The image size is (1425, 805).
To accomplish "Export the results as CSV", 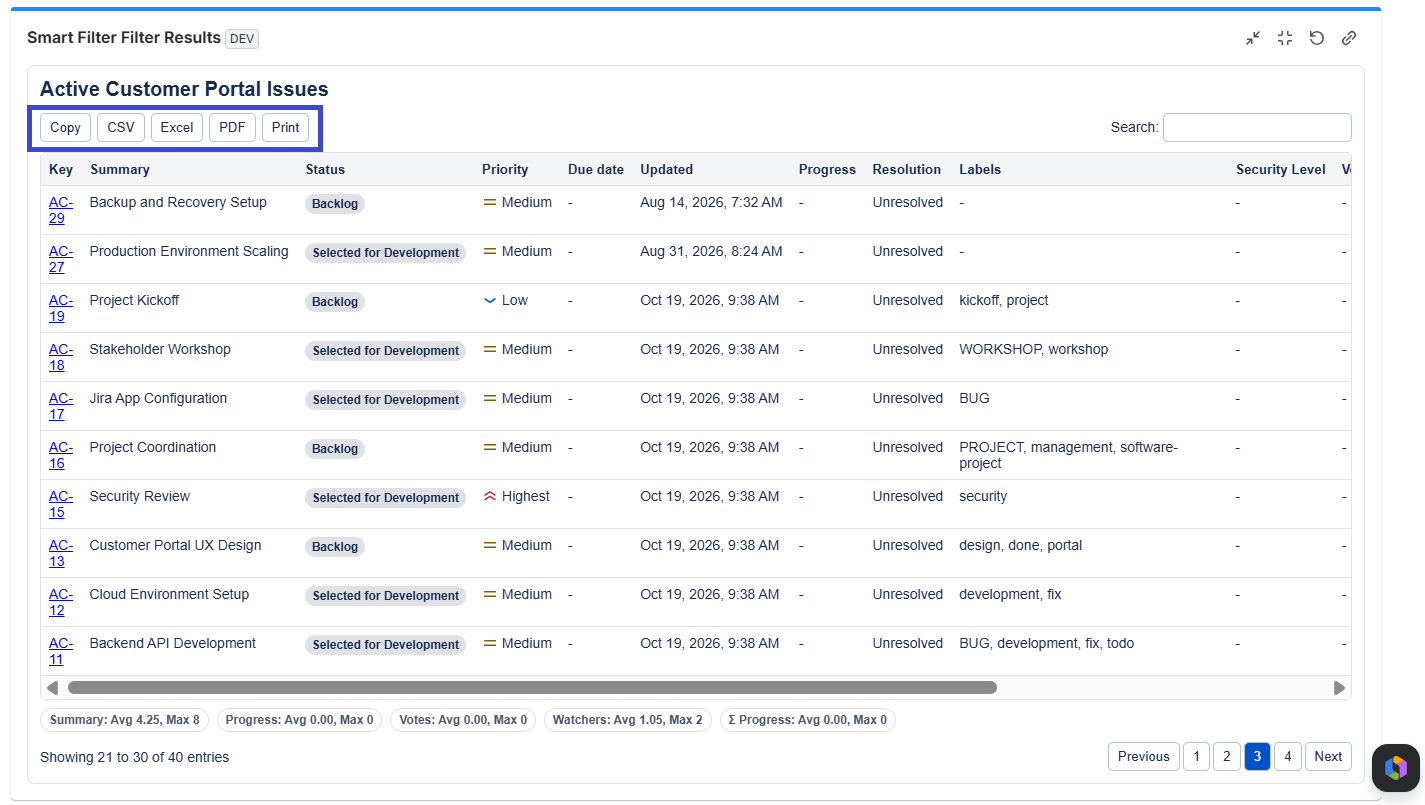I will click(x=121, y=127).
